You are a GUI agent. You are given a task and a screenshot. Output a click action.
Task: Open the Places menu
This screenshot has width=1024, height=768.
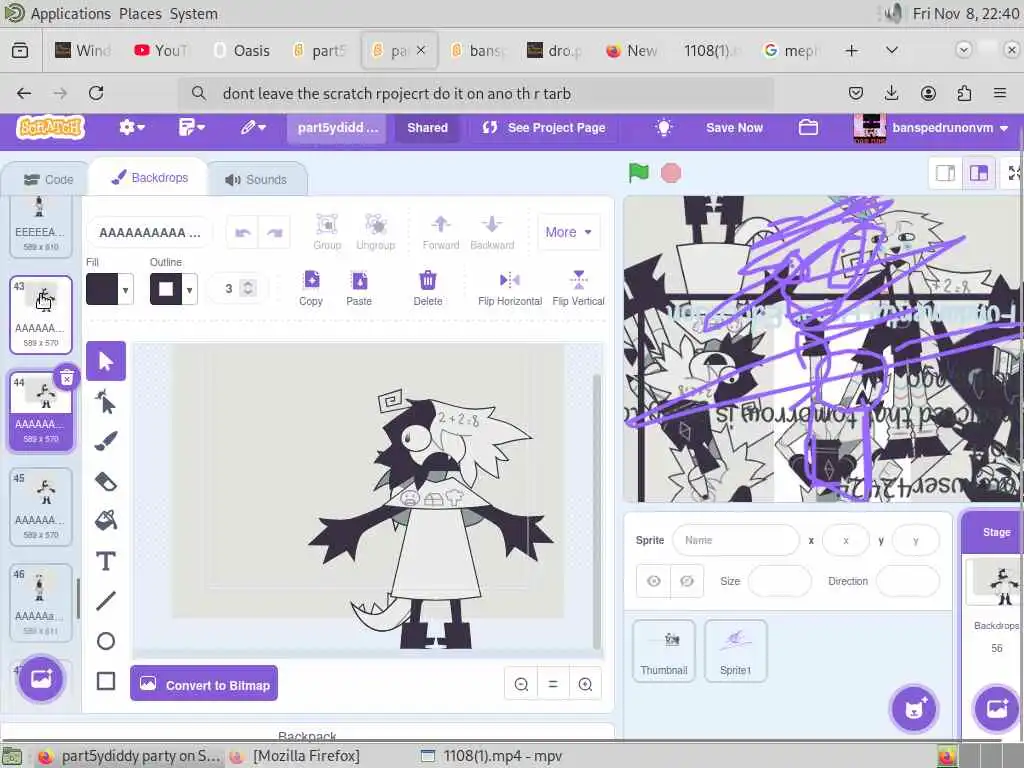pos(140,14)
